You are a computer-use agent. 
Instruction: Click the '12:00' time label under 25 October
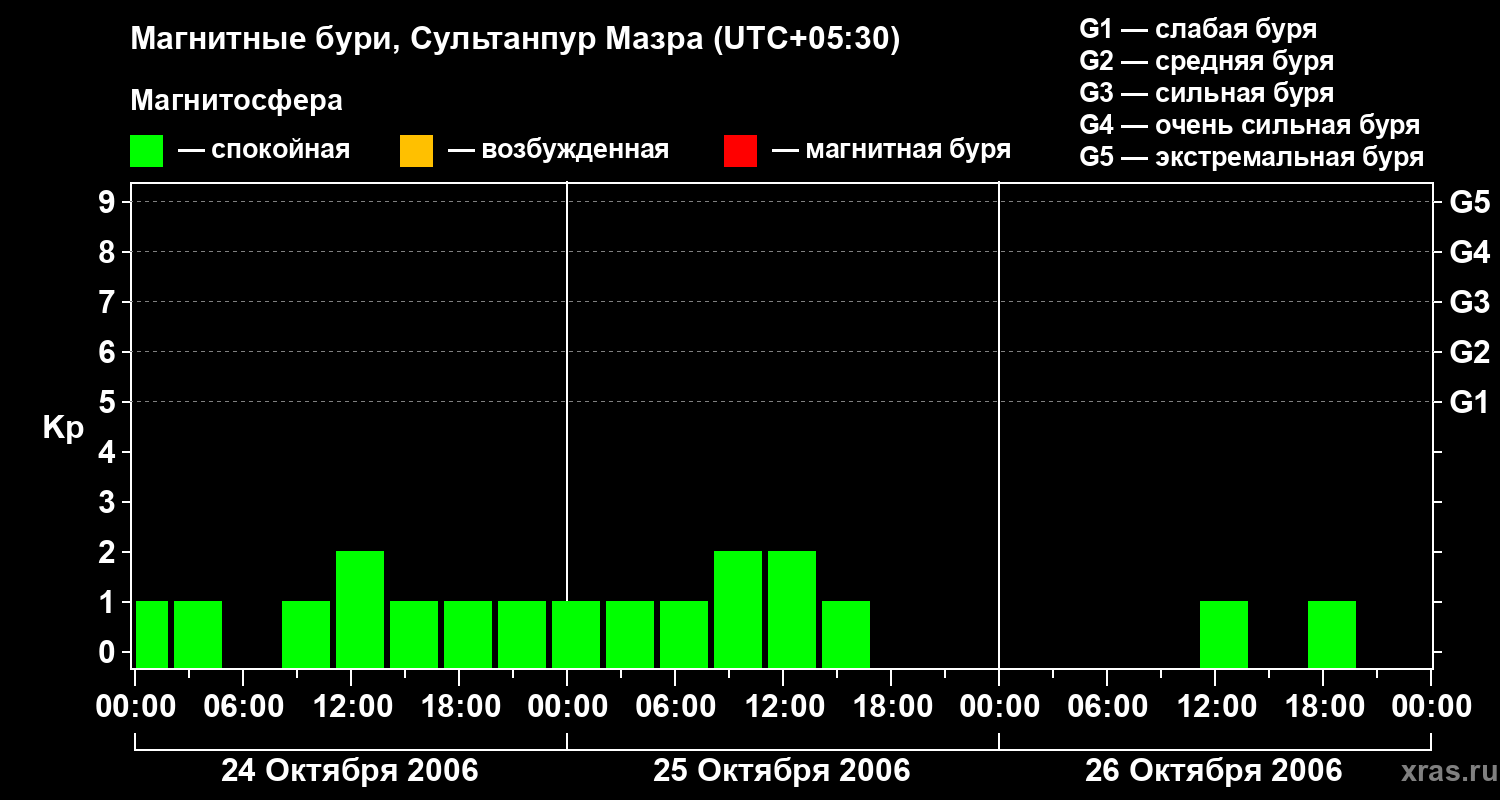tap(783, 707)
